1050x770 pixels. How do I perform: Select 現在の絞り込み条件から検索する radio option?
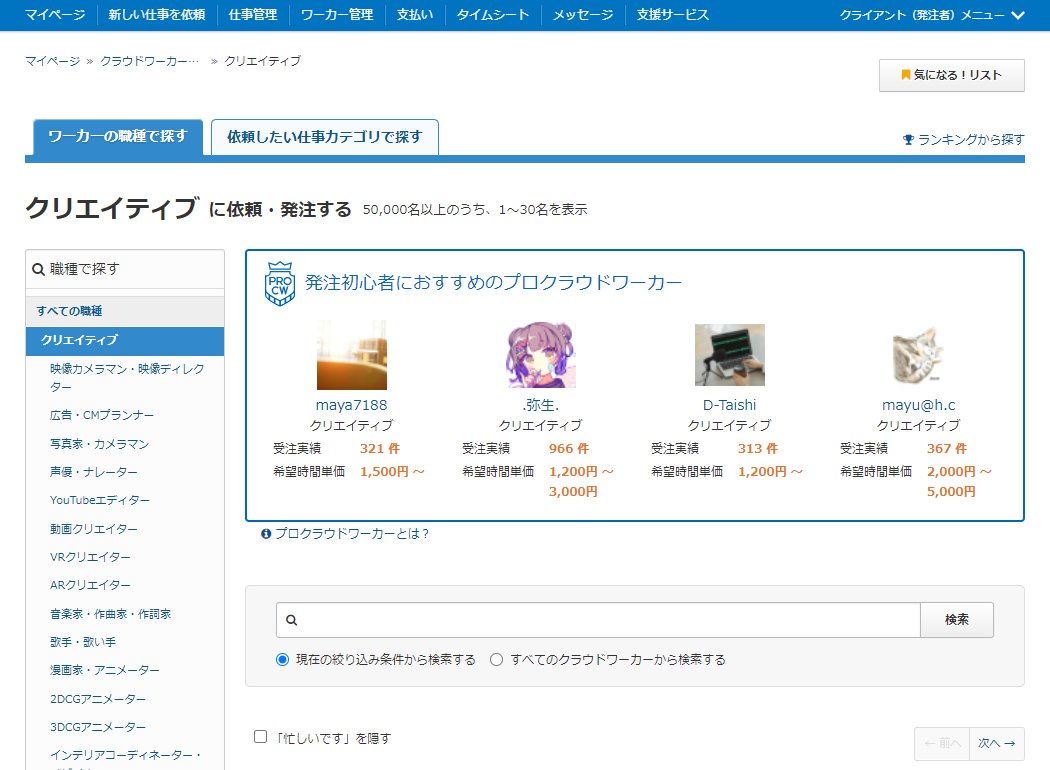click(283, 660)
